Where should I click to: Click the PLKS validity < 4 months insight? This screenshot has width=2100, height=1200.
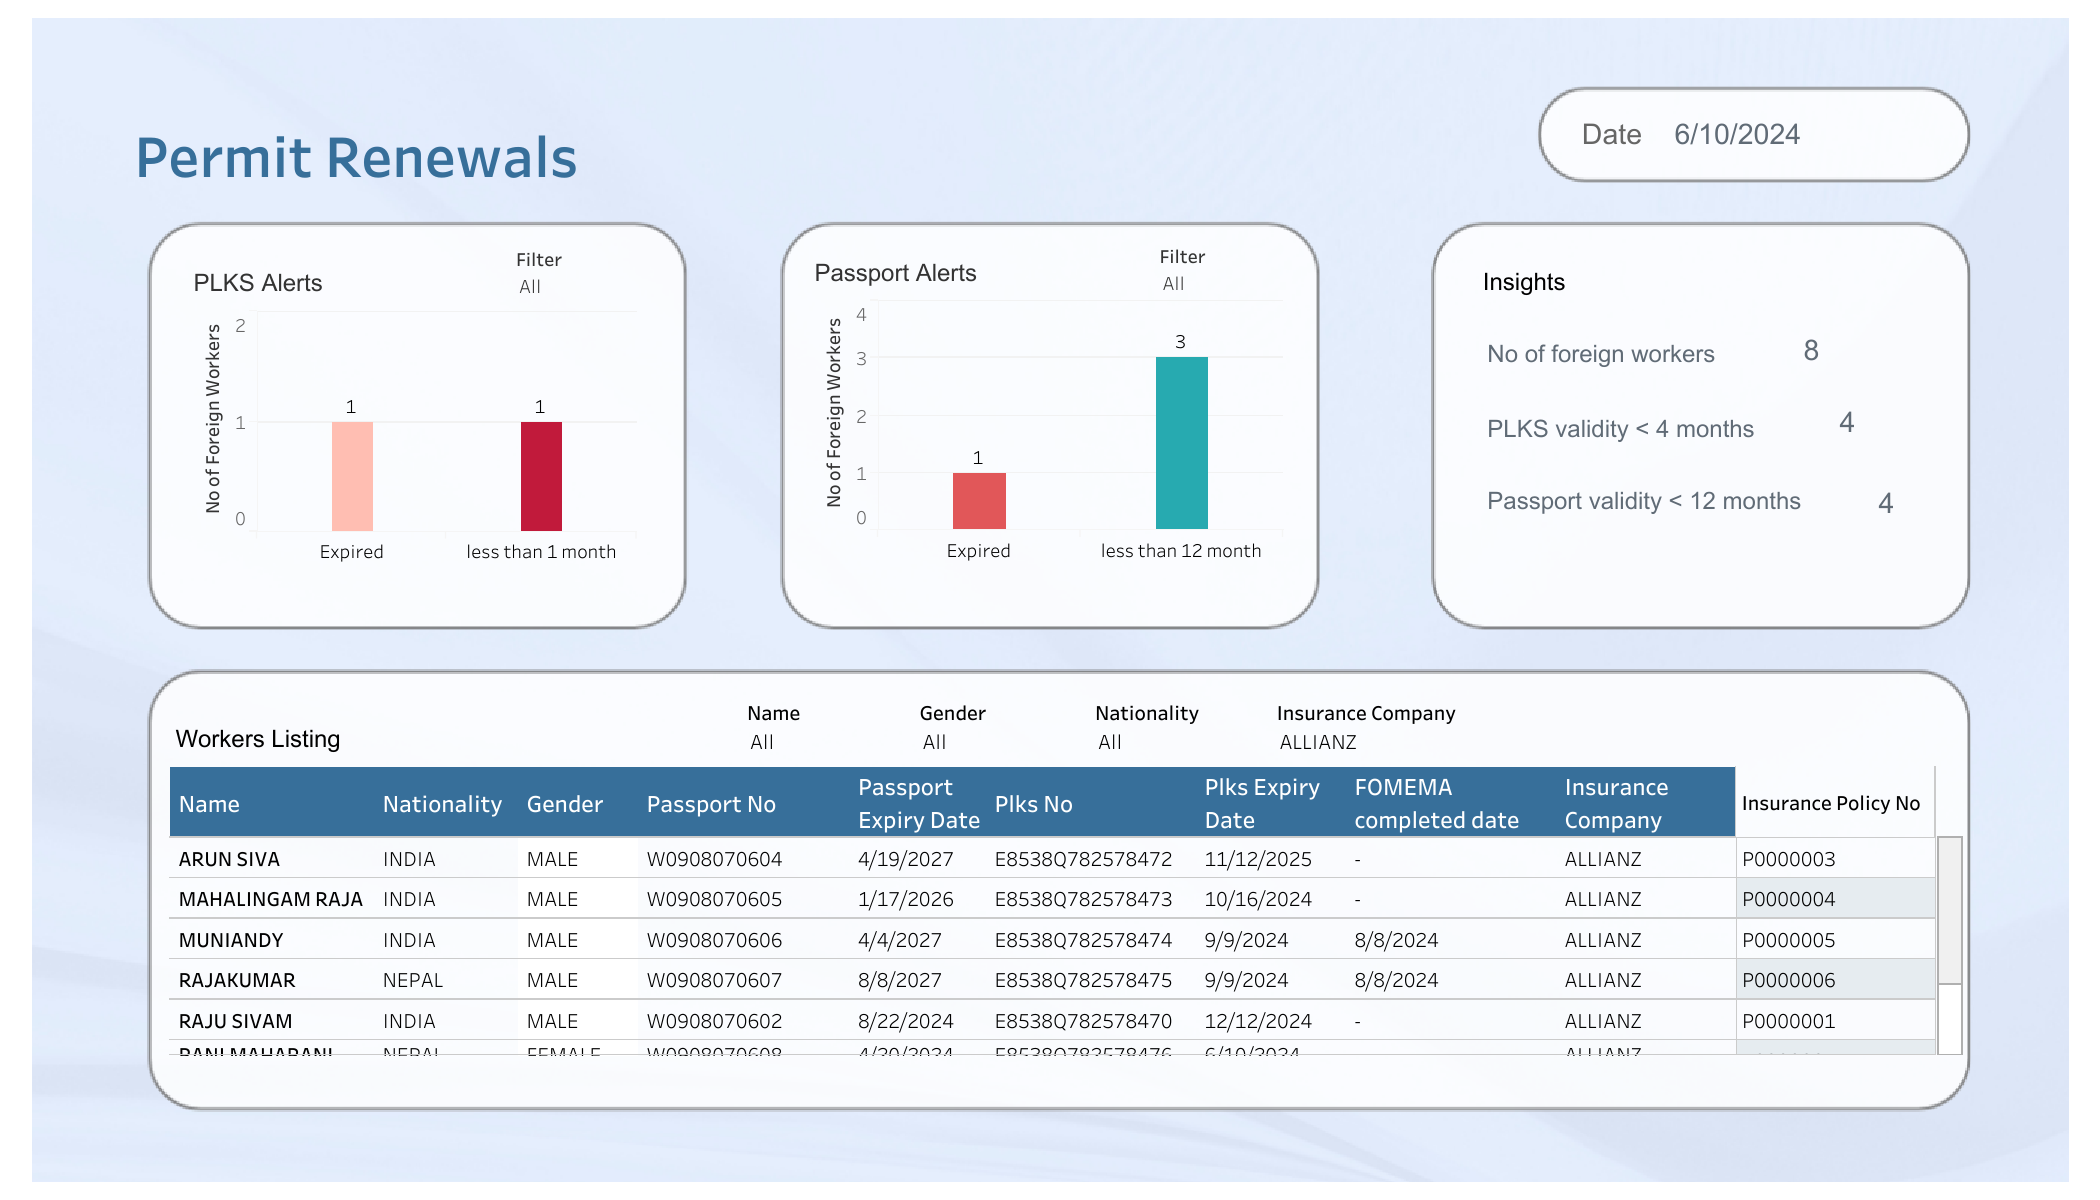[x=1620, y=429]
